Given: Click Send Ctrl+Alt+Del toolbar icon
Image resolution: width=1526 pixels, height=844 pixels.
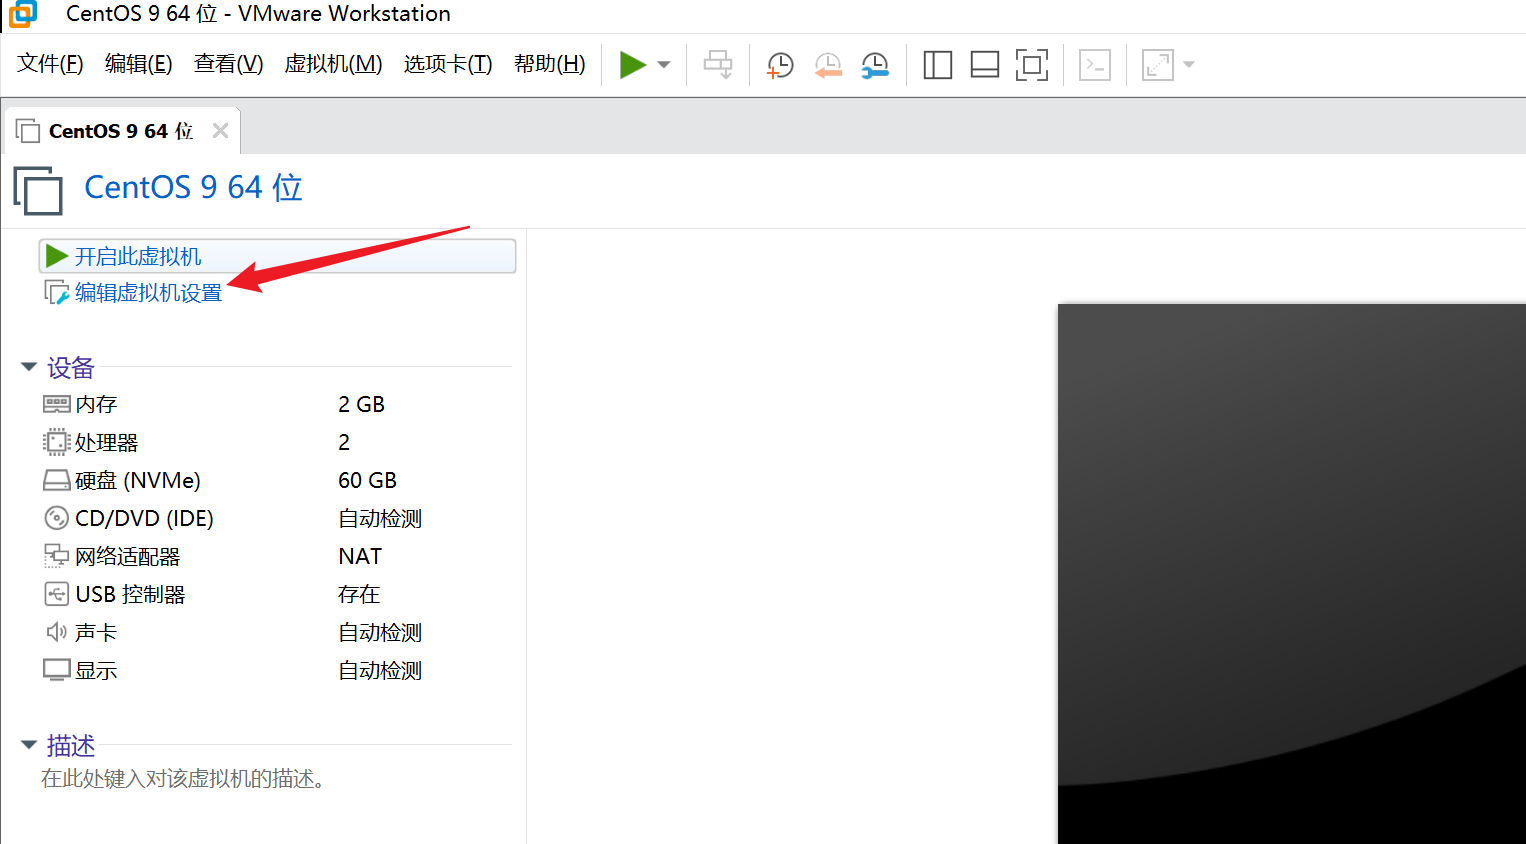Looking at the screenshot, I should [718, 65].
